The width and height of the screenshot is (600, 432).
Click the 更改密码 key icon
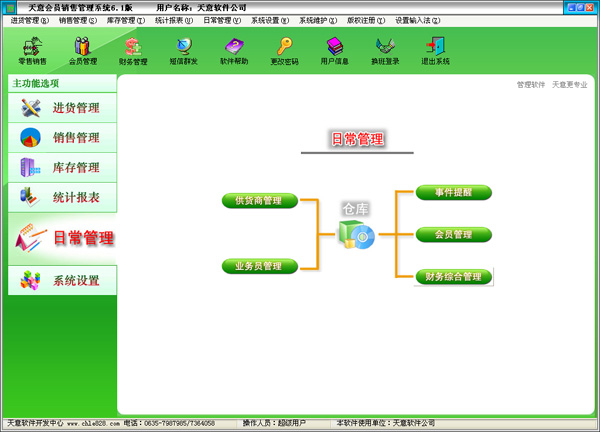285,47
